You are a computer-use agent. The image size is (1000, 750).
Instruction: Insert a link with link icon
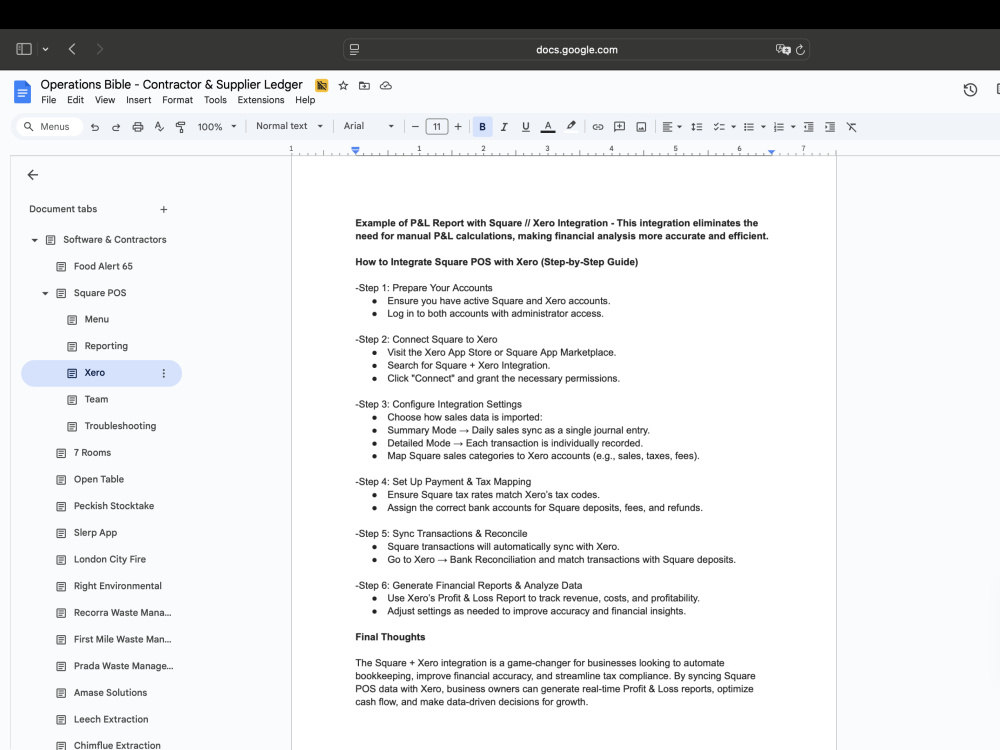pos(598,127)
